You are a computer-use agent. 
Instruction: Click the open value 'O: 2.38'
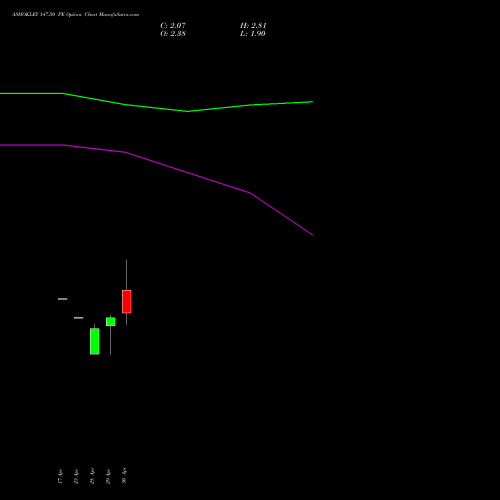(173, 33)
